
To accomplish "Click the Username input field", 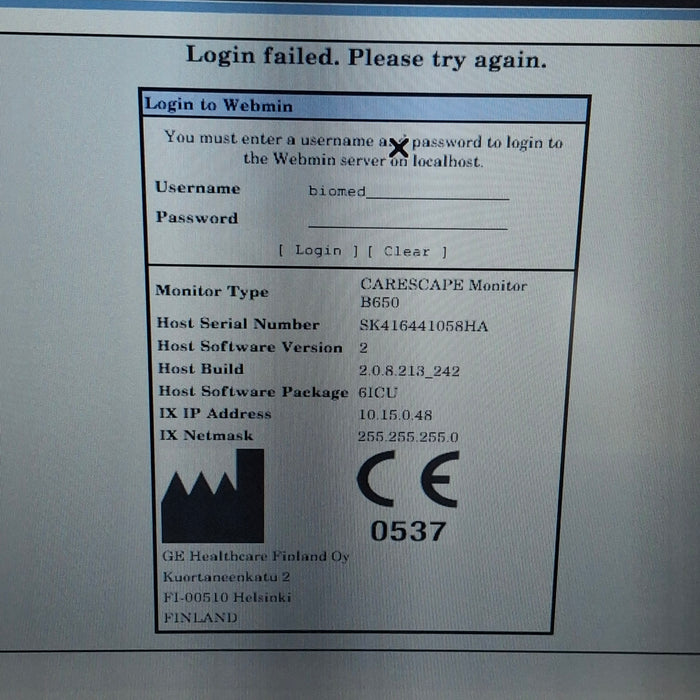I will pos(408,192).
